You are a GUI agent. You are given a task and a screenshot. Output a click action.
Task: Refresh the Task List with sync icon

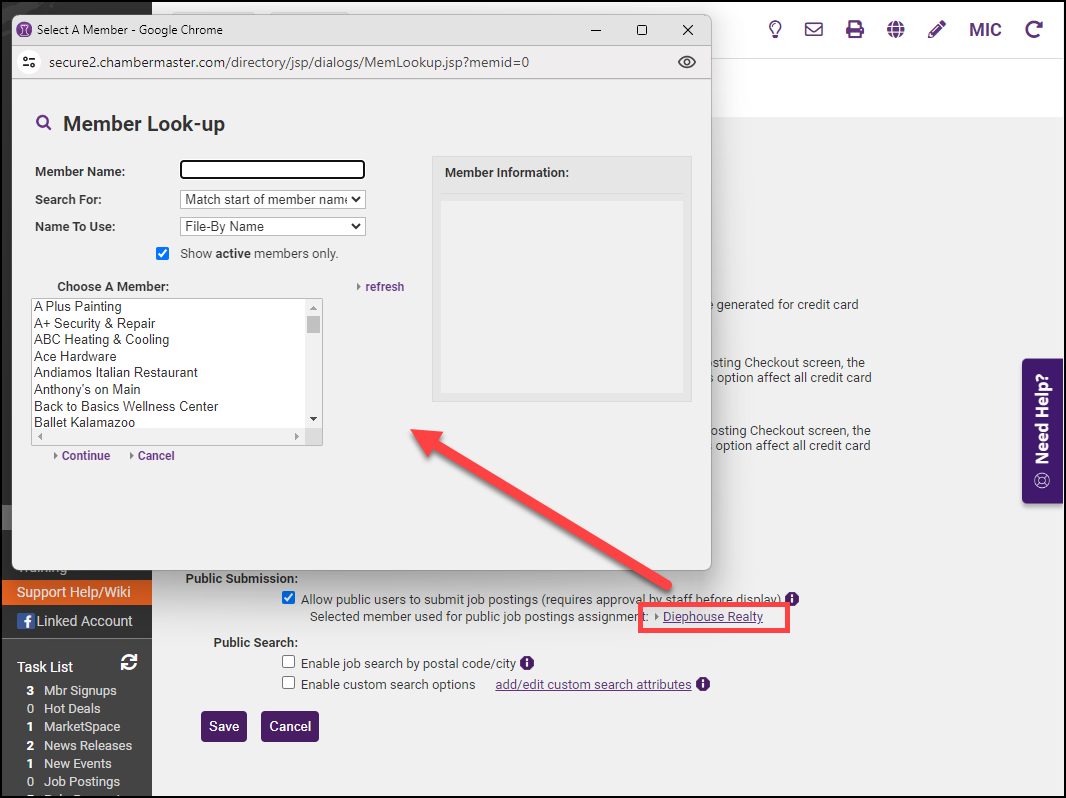[128, 662]
